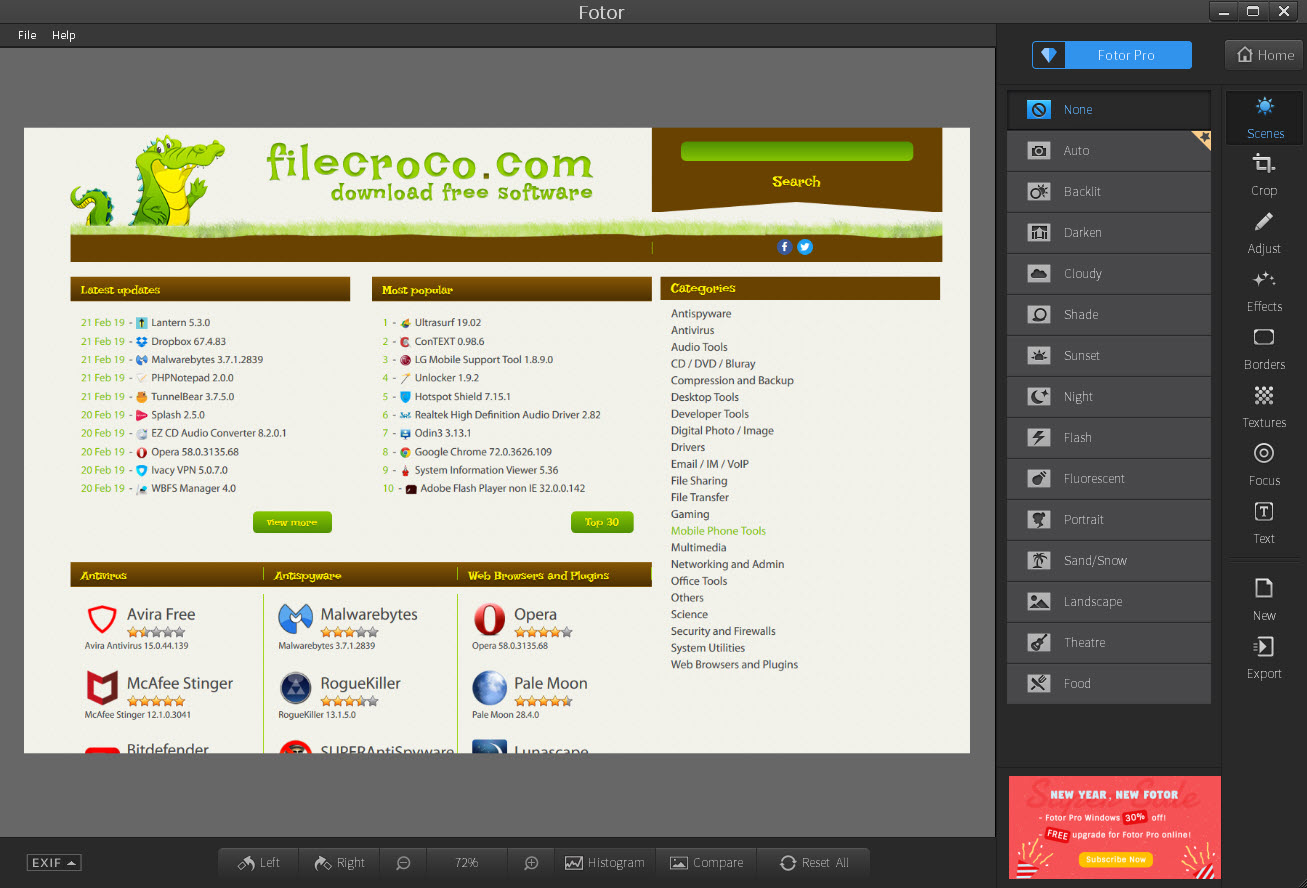Image resolution: width=1307 pixels, height=888 pixels.
Task: Open the Borders tool
Action: (1264, 347)
